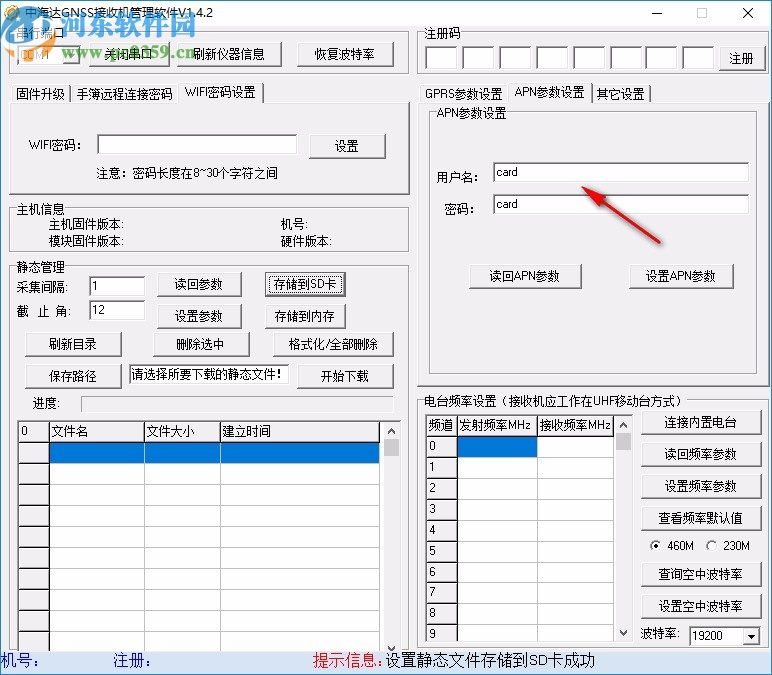Focus the WIFI密码 input field
This screenshot has height=675, width=772.
pyautogui.click(x=197, y=145)
